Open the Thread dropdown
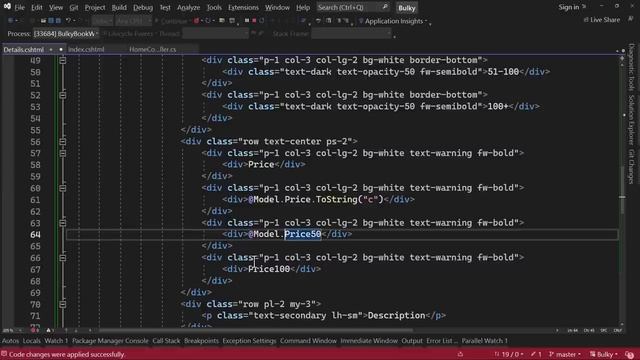This screenshot has height=360, width=640. pos(215,34)
